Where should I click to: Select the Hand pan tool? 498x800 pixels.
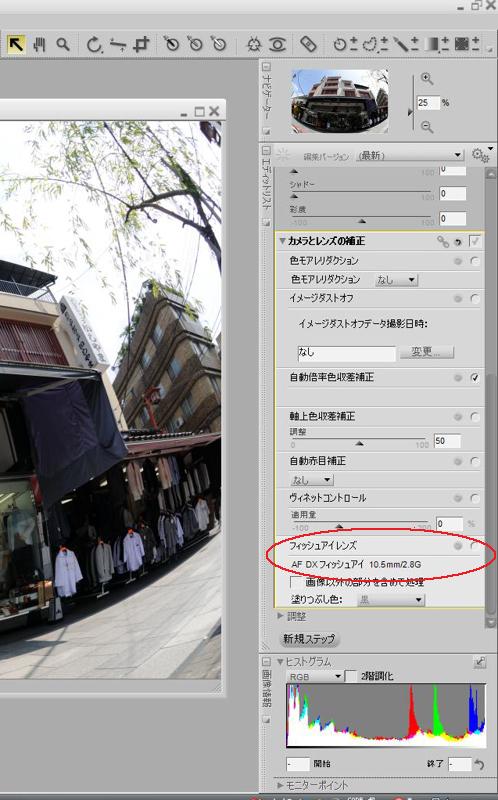tap(39, 44)
